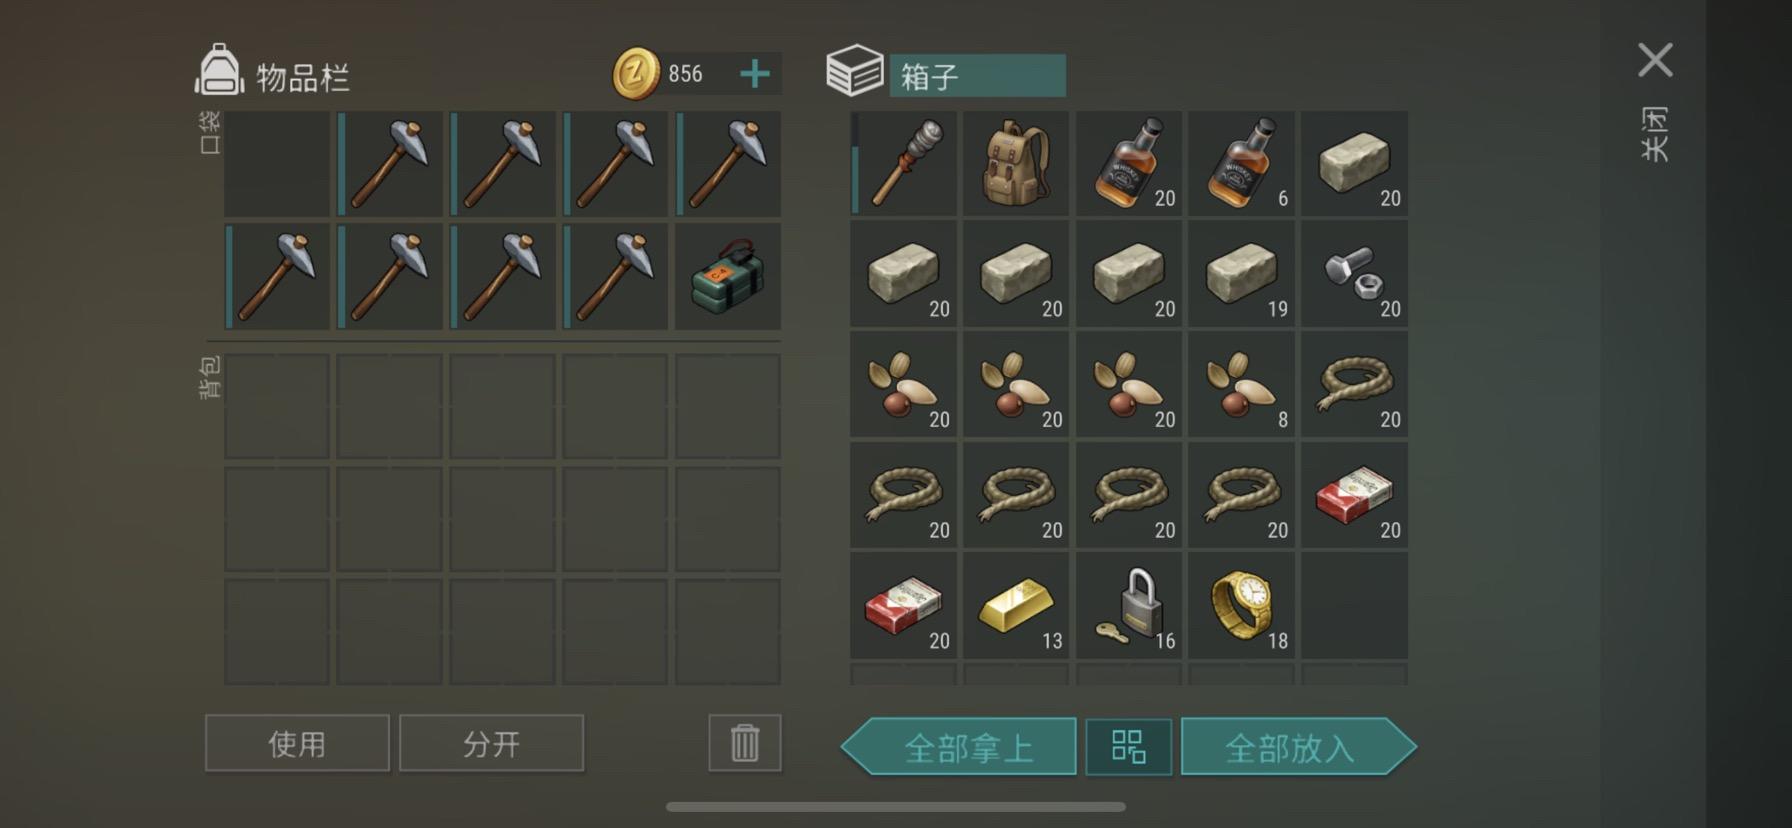Select the backpack item in the chest
1792x828 pixels.
tap(1016, 164)
